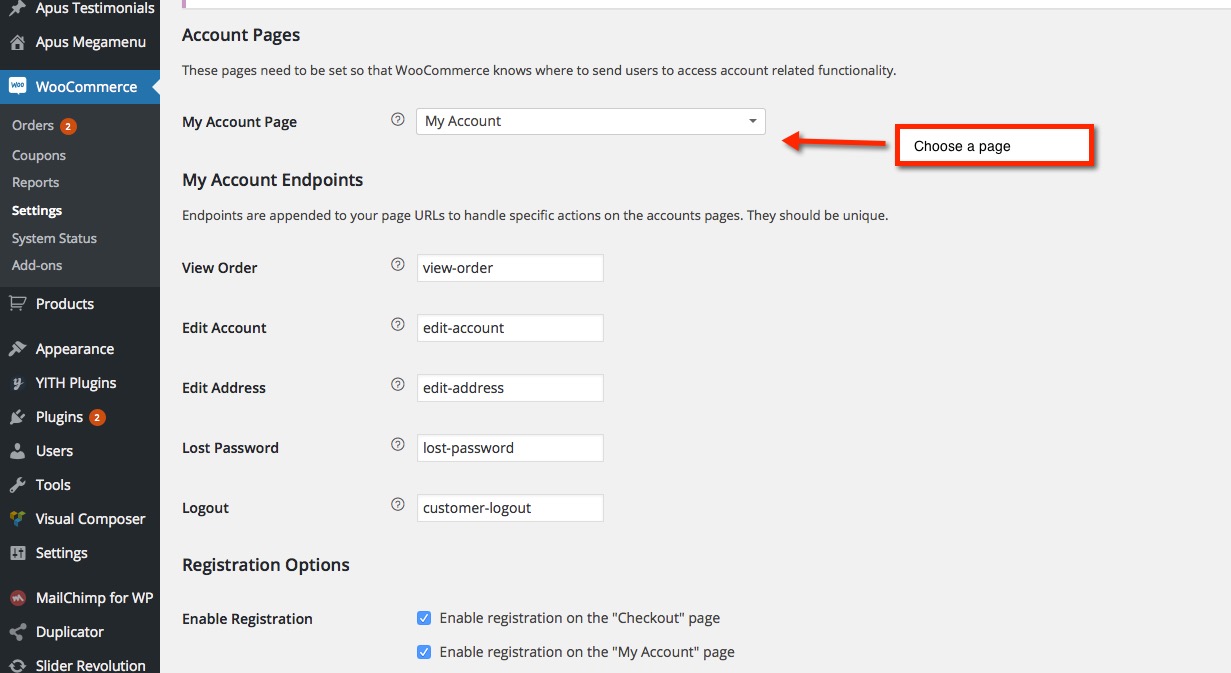The width and height of the screenshot is (1231, 673).
Task: Click the WooCommerce logo icon in sidebar
Action: pyautogui.click(x=17, y=87)
